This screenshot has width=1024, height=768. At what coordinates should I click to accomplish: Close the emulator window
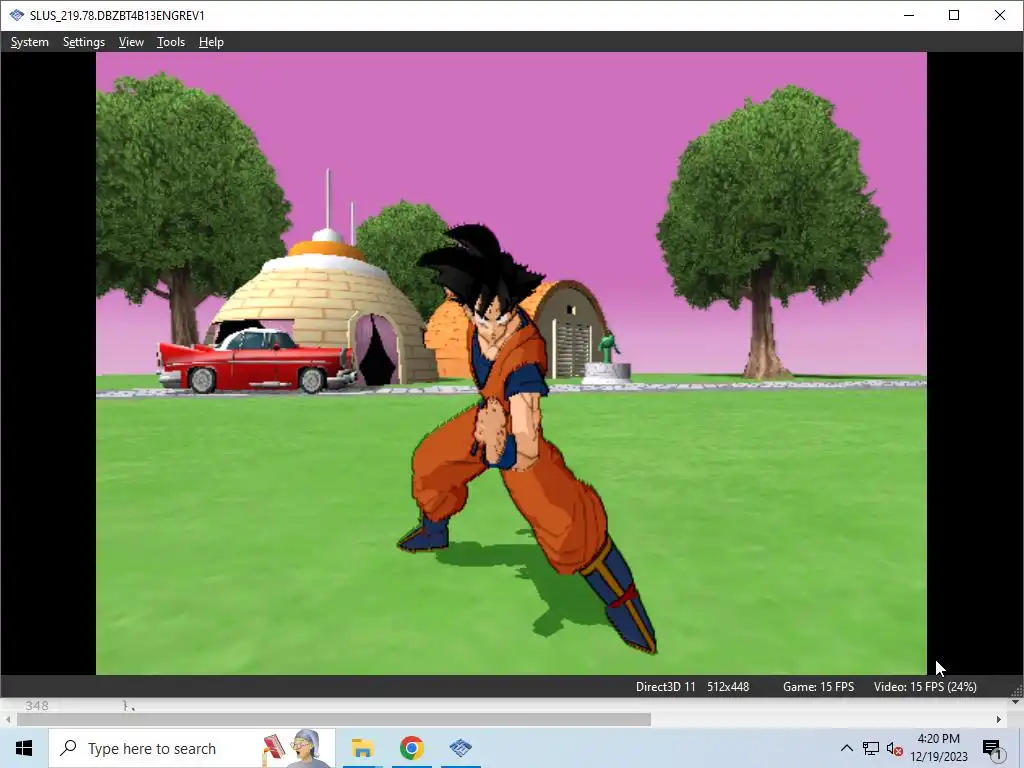(999, 15)
